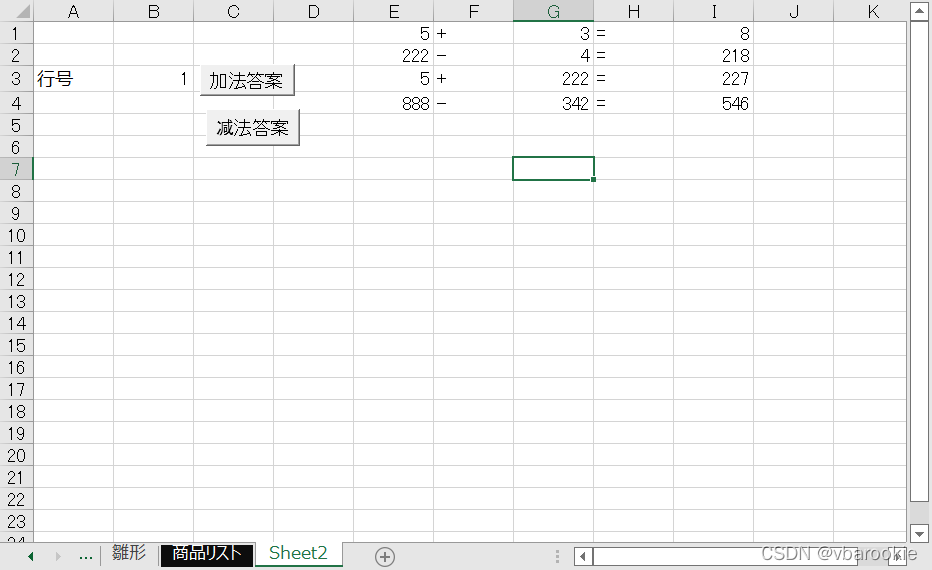Screen dimensions: 932x570
Task: Click the 减法答案 button
Action: coord(253,127)
